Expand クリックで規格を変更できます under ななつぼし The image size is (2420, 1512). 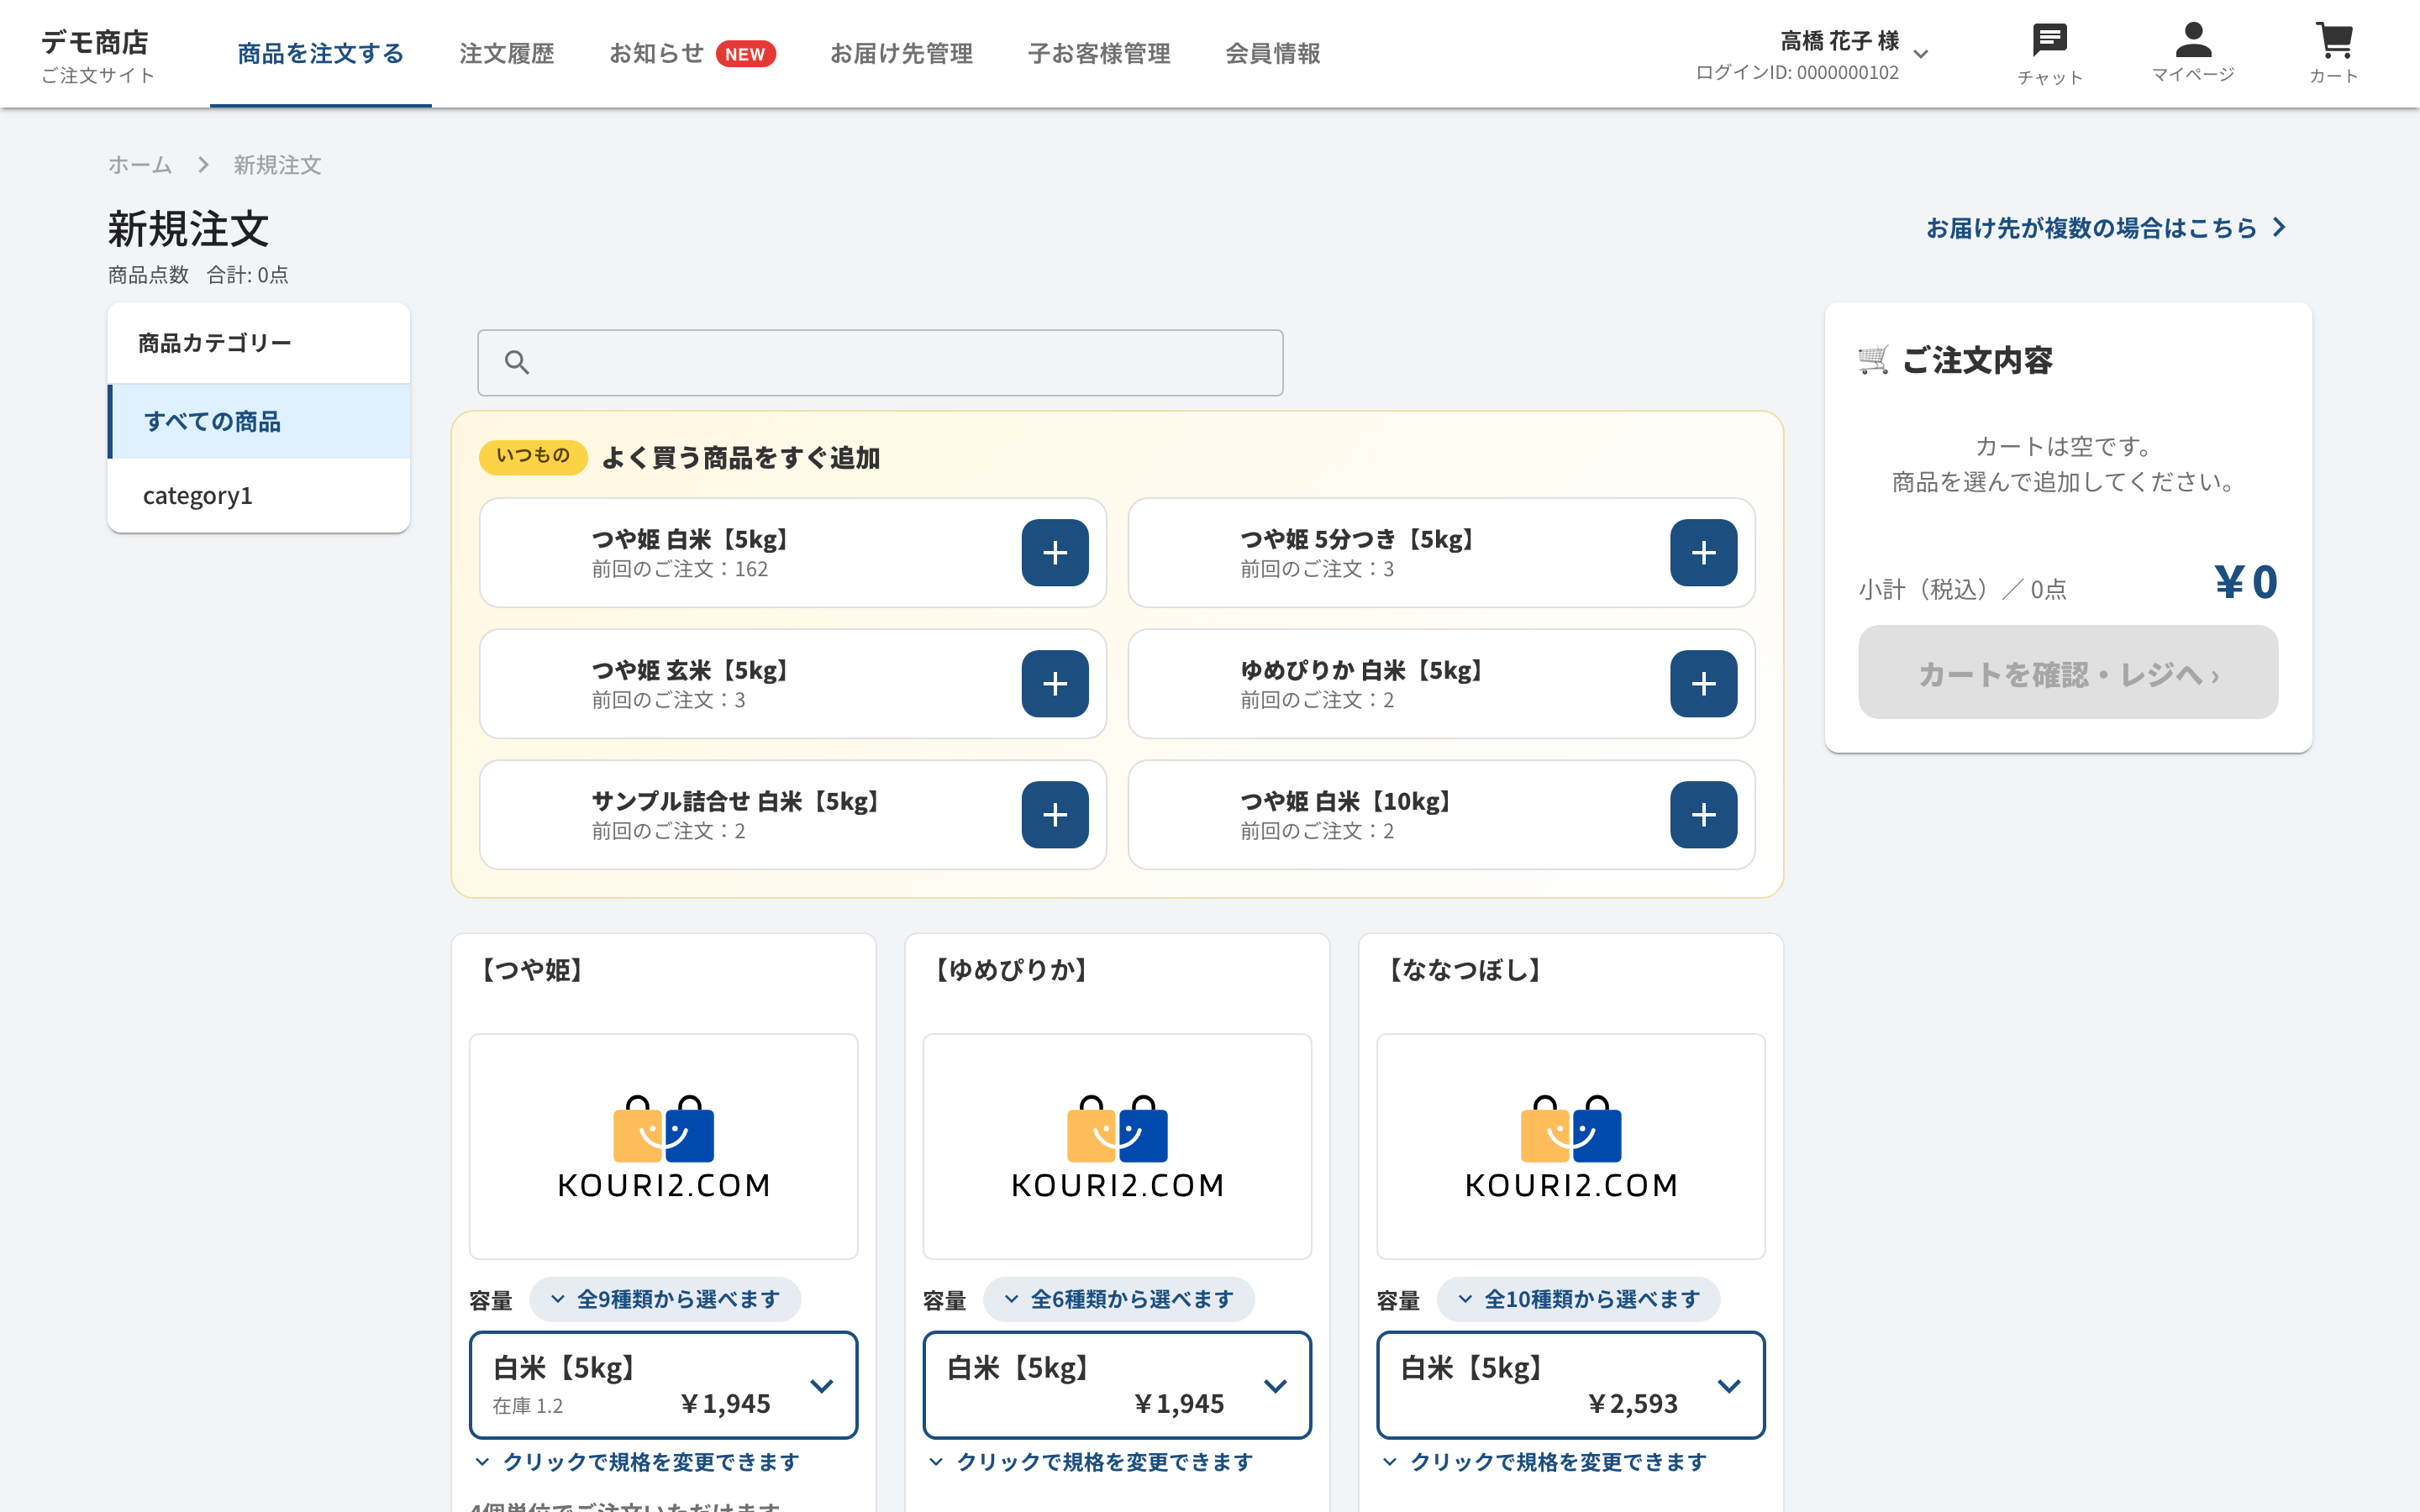1544,1462
